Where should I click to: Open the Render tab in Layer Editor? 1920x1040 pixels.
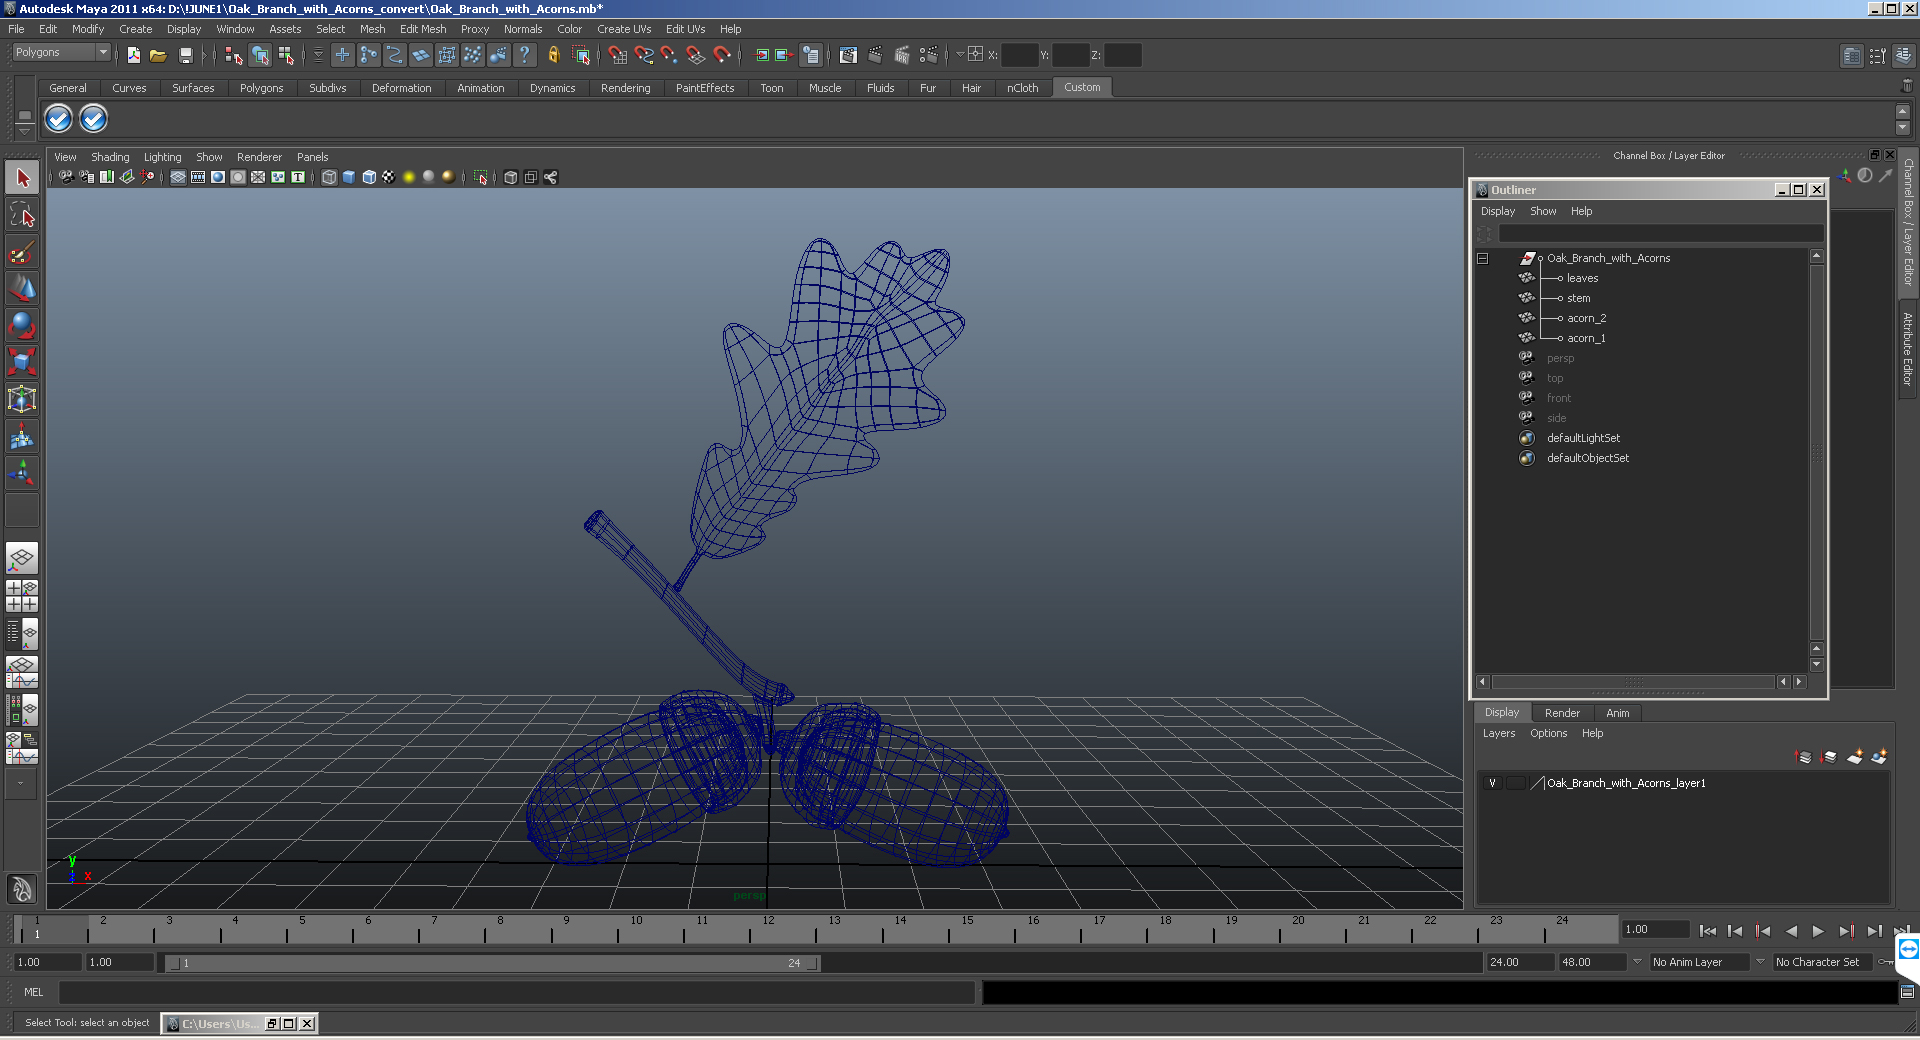tap(1562, 713)
